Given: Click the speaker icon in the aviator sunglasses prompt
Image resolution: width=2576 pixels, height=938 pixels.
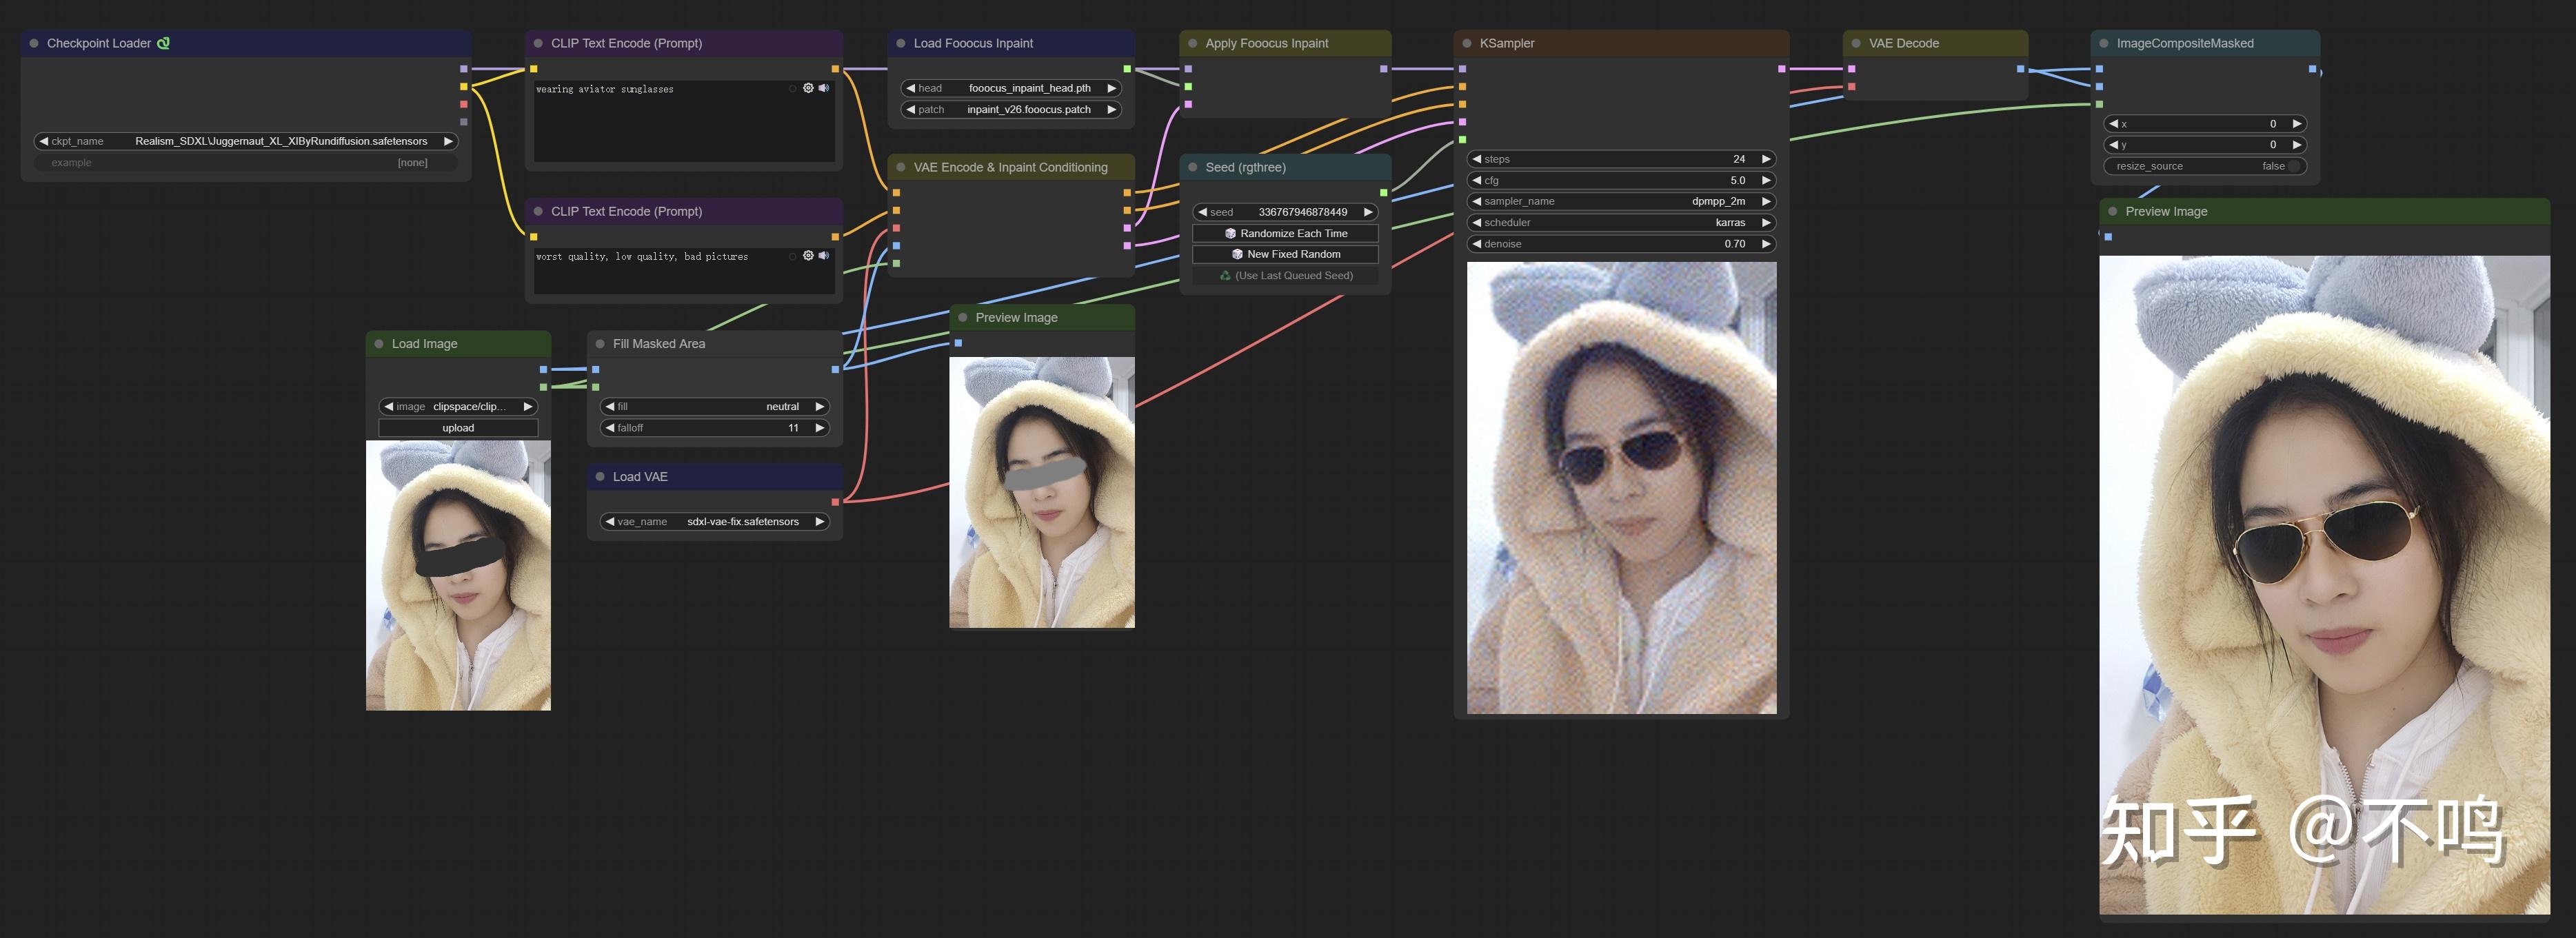Looking at the screenshot, I should [x=824, y=88].
